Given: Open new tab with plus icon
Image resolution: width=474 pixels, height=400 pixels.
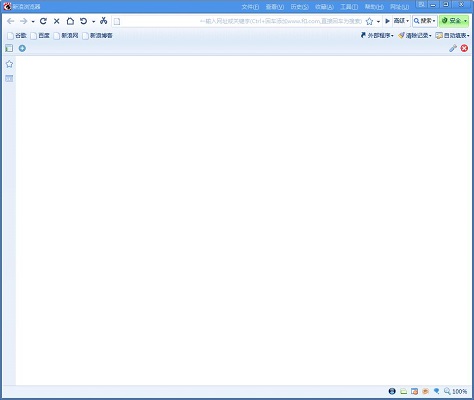Looking at the screenshot, I should point(22,48).
